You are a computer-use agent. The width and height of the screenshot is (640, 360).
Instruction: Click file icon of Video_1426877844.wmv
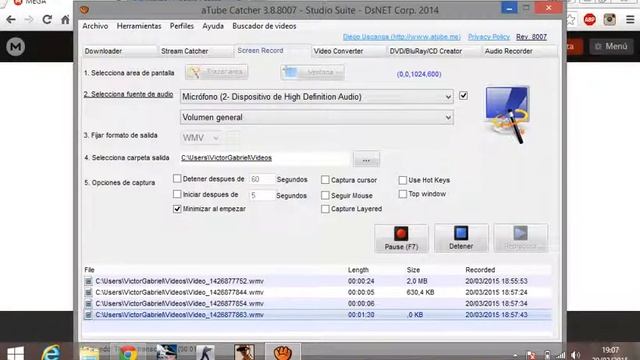point(88,292)
